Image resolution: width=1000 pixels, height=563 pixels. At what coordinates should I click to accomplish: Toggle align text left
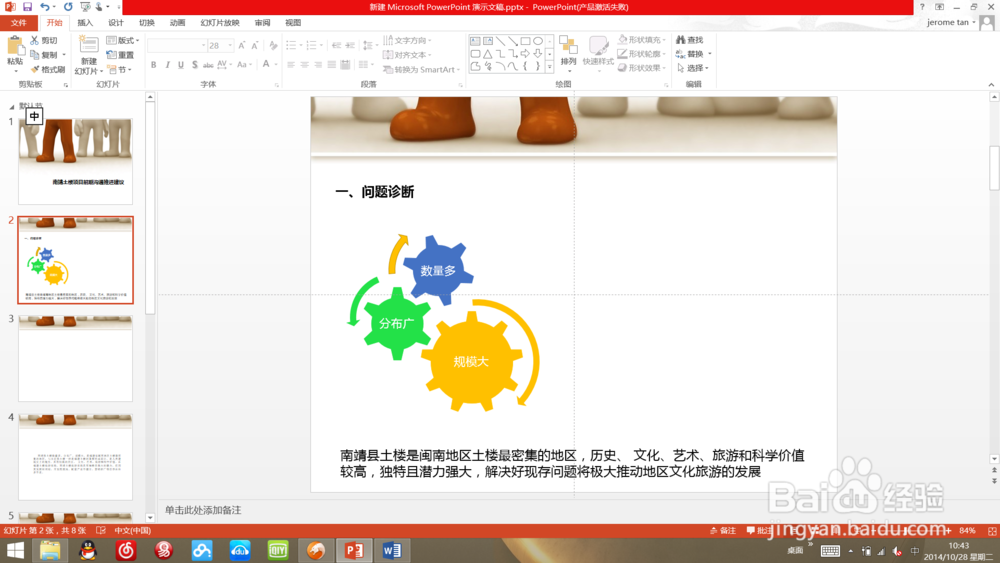(x=291, y=64)
